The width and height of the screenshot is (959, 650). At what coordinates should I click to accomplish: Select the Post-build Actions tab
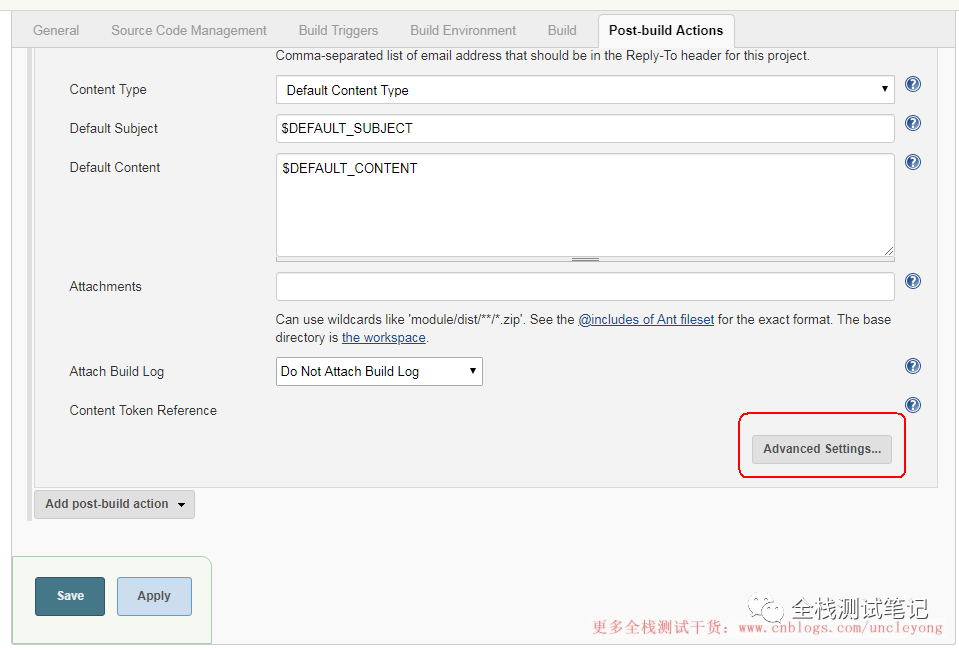click(x=666, y=31)
